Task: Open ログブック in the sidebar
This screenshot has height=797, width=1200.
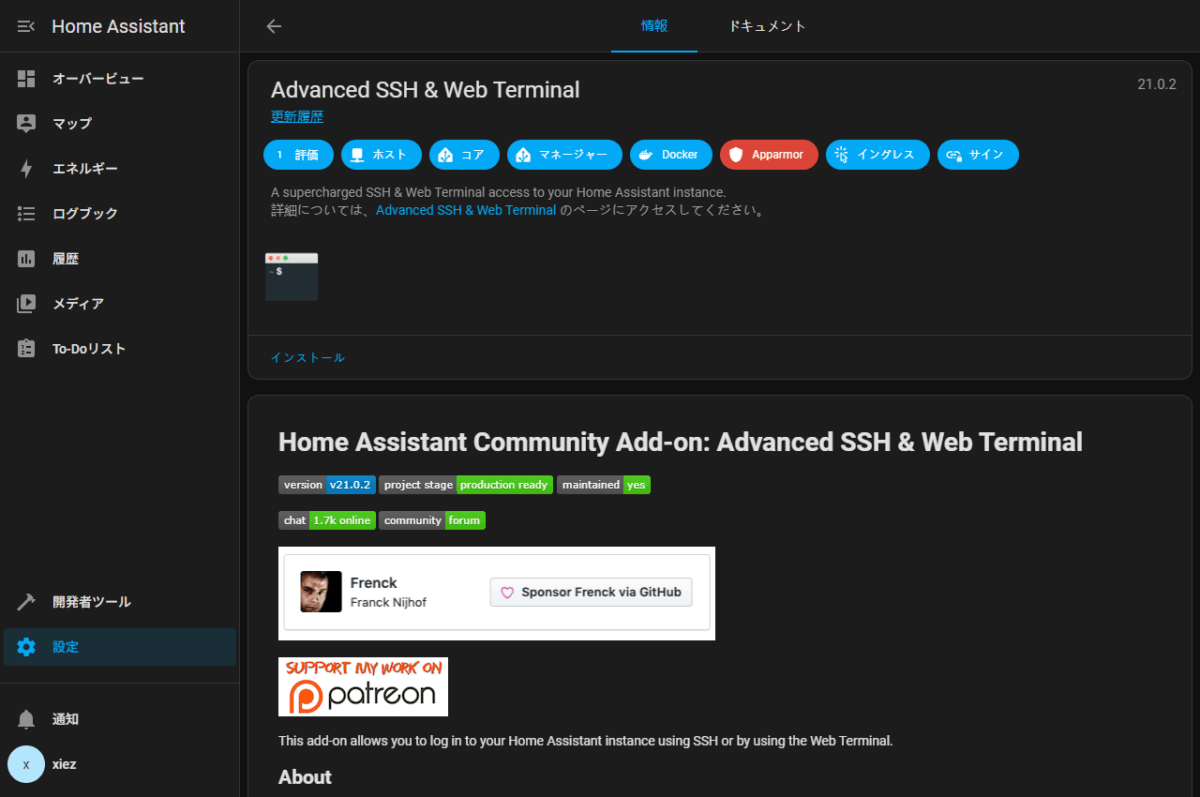Action: pyautogui.click(x=120, y=213)
